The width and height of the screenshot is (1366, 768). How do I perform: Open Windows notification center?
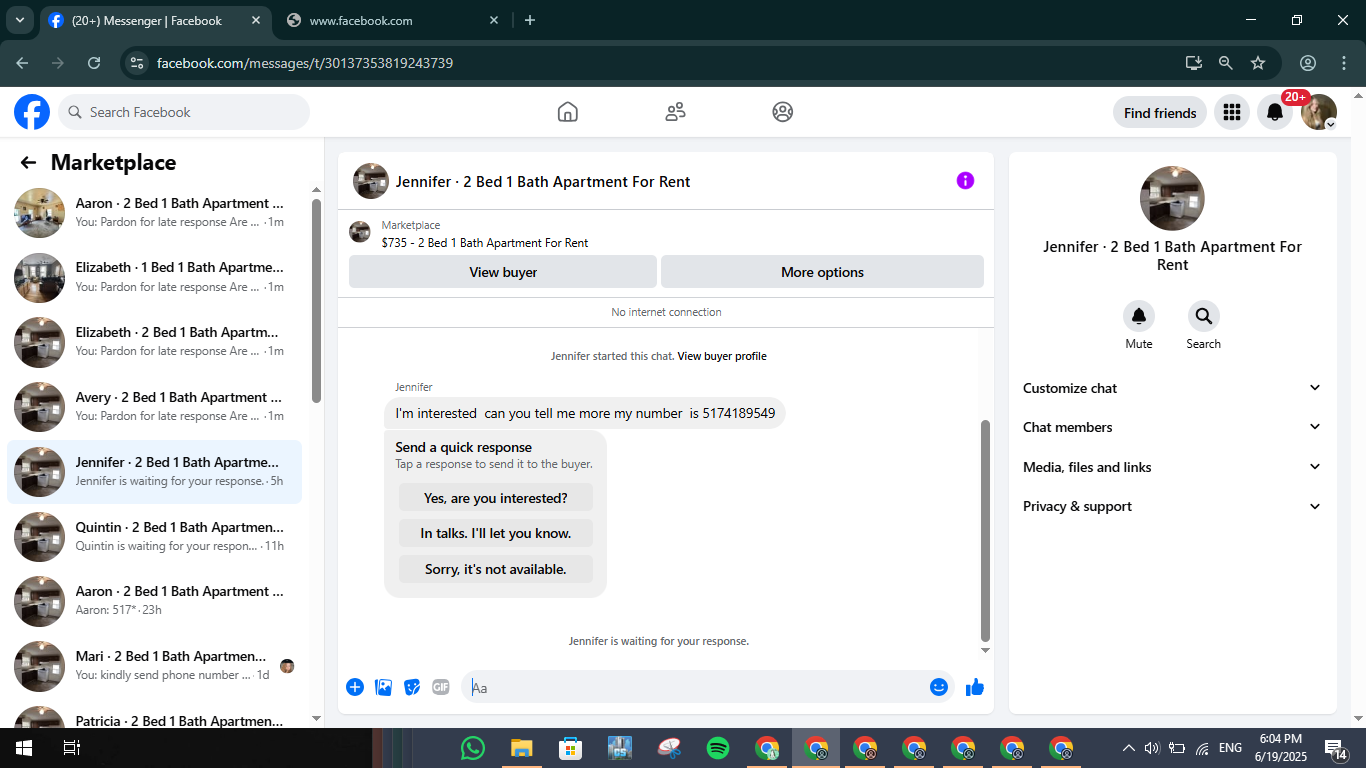click(1335, 748)
